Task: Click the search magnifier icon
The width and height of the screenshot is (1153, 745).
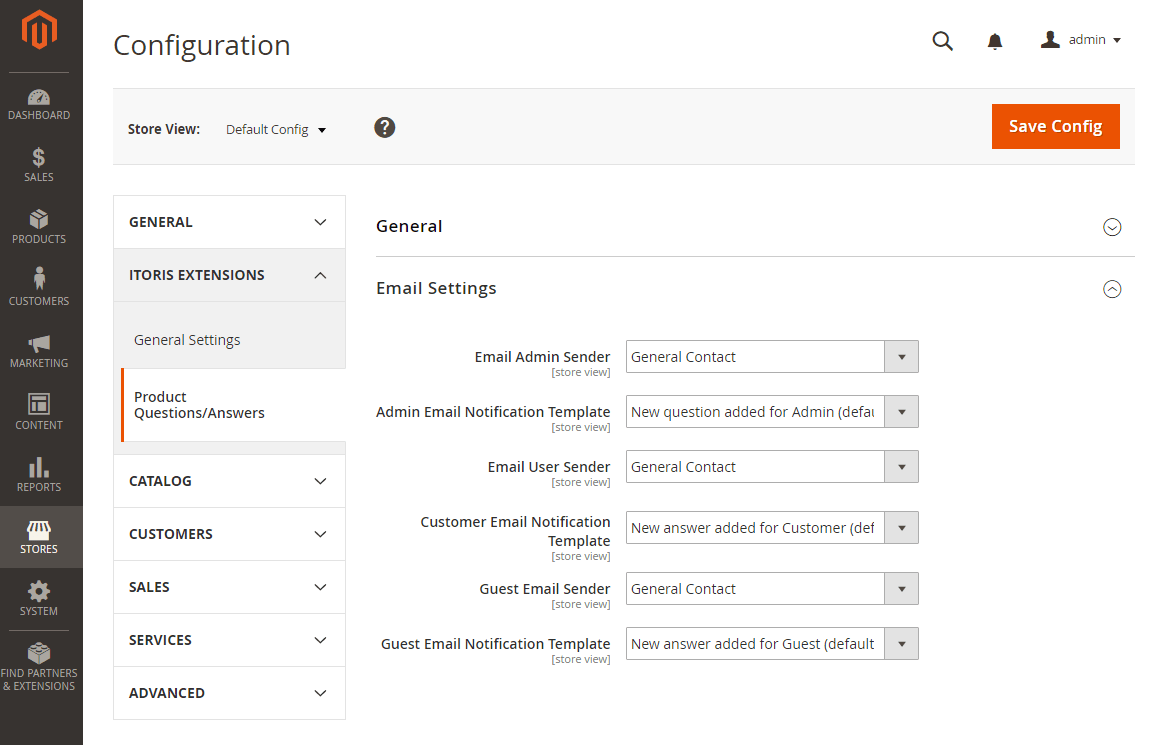Action: point(942,41)
